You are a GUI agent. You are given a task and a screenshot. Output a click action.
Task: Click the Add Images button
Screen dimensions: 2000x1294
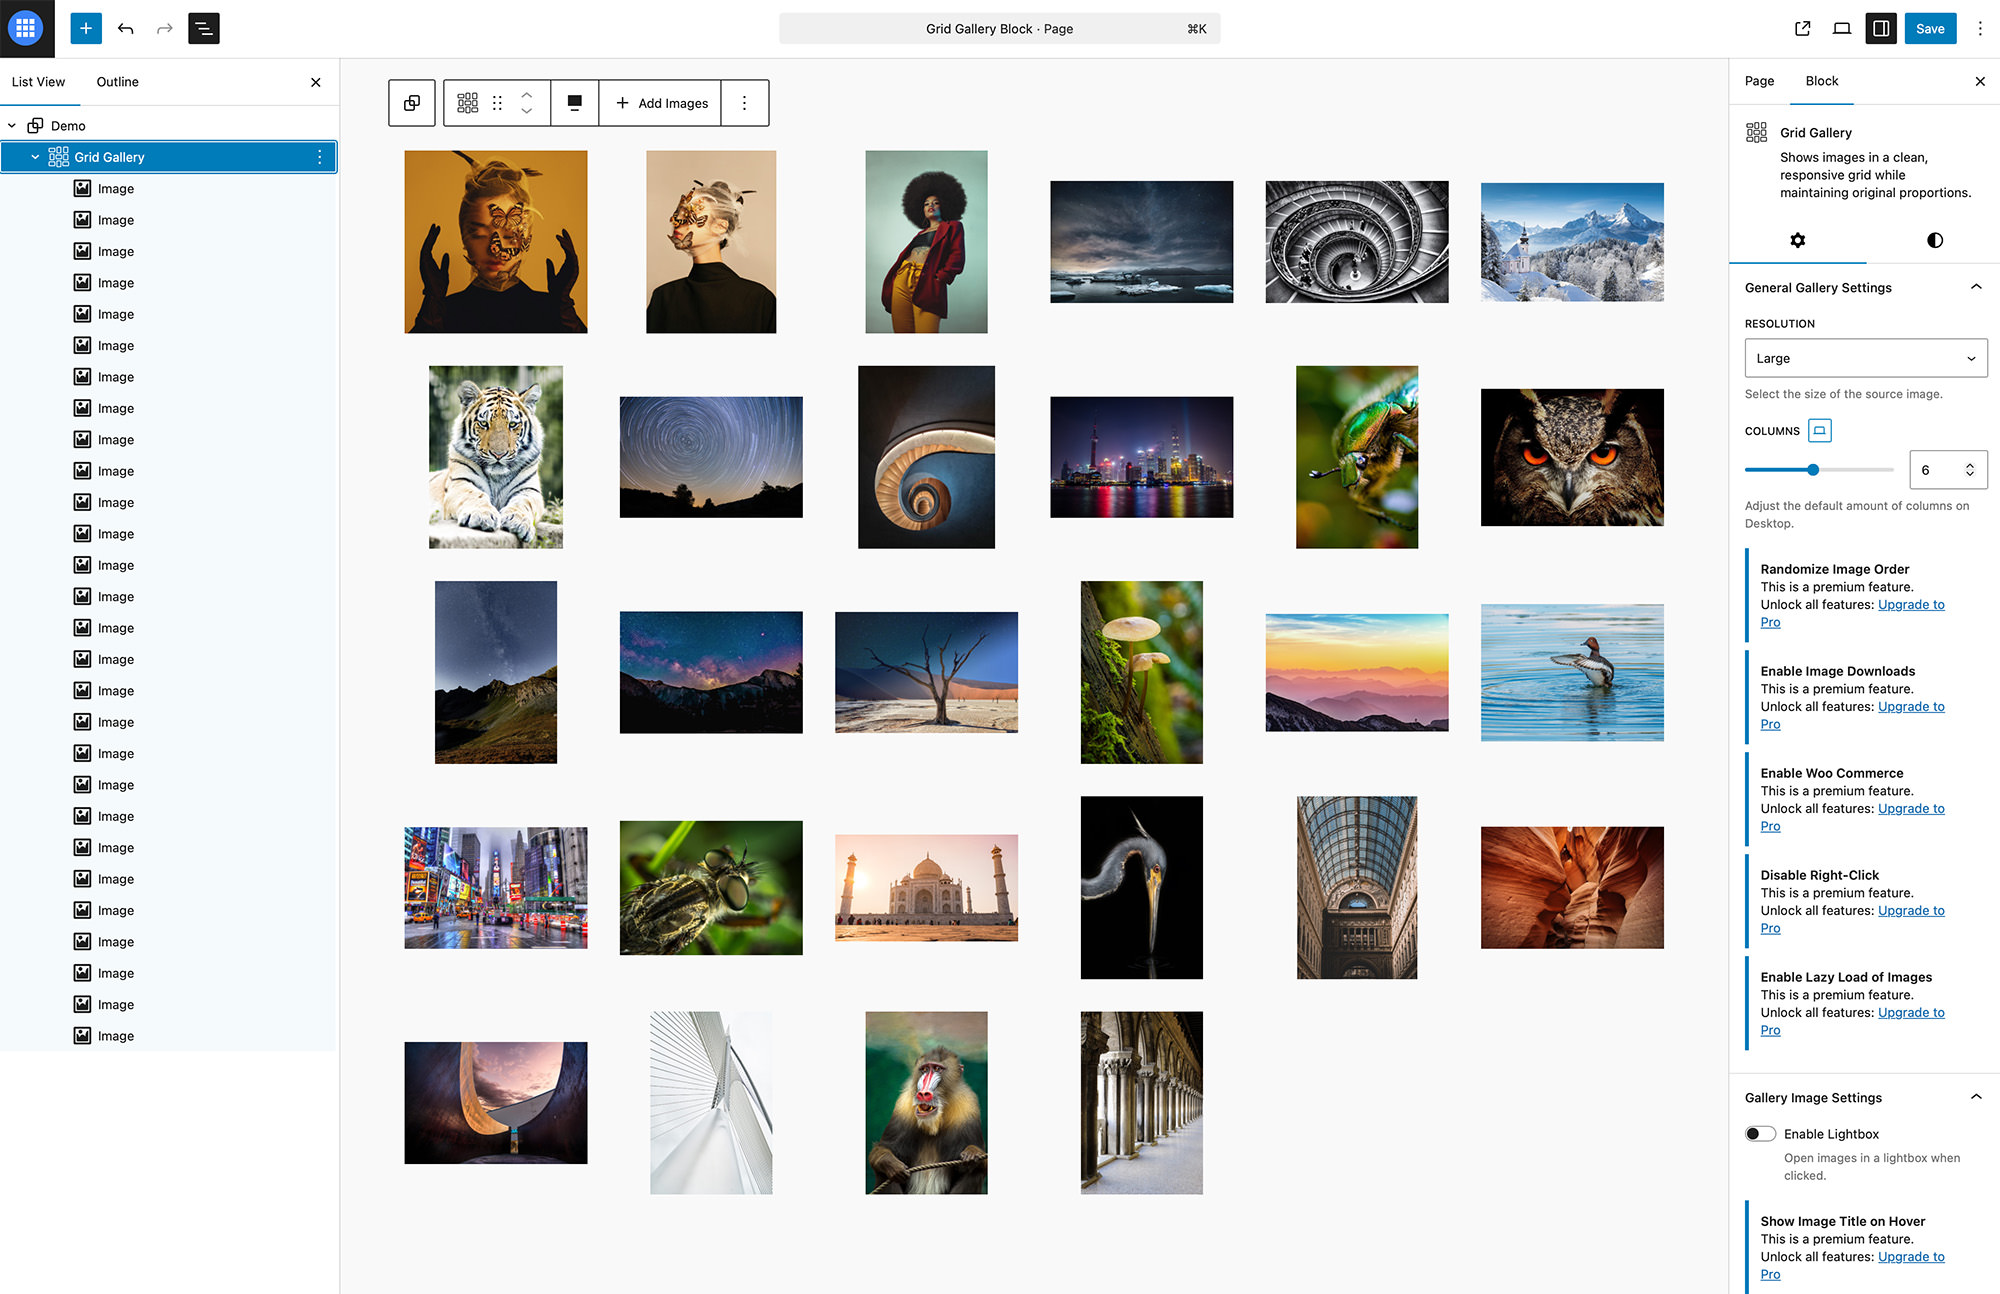click(660, 102)
